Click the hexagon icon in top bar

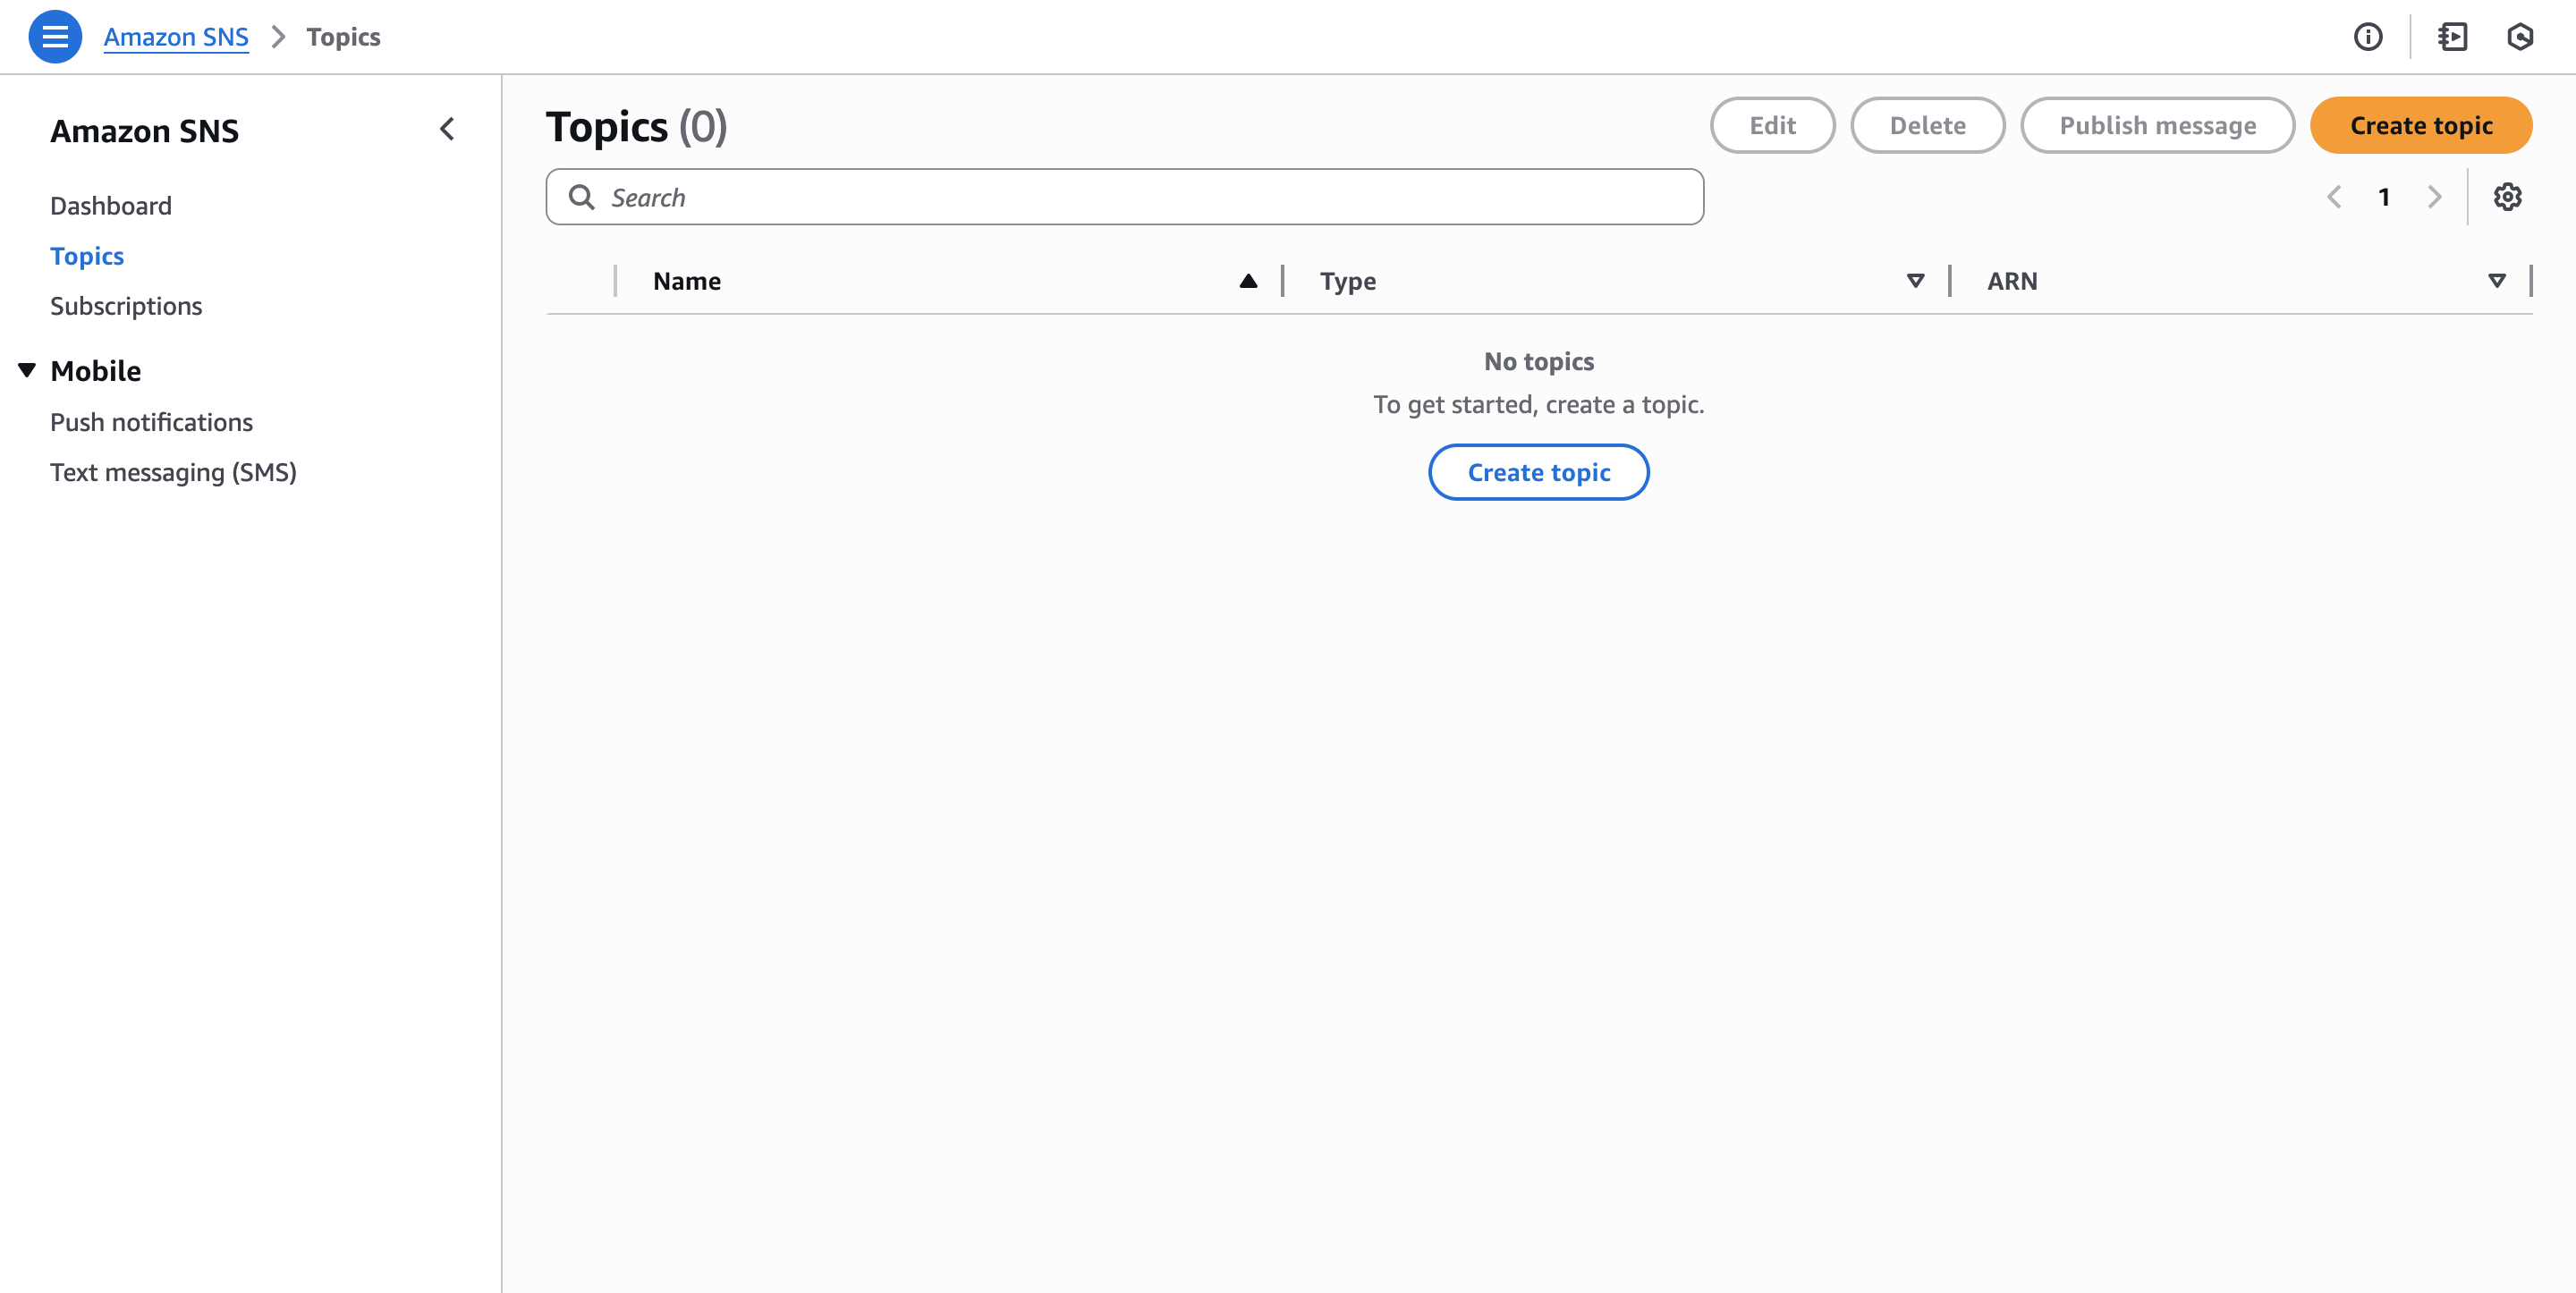[x=2519, y=37]
